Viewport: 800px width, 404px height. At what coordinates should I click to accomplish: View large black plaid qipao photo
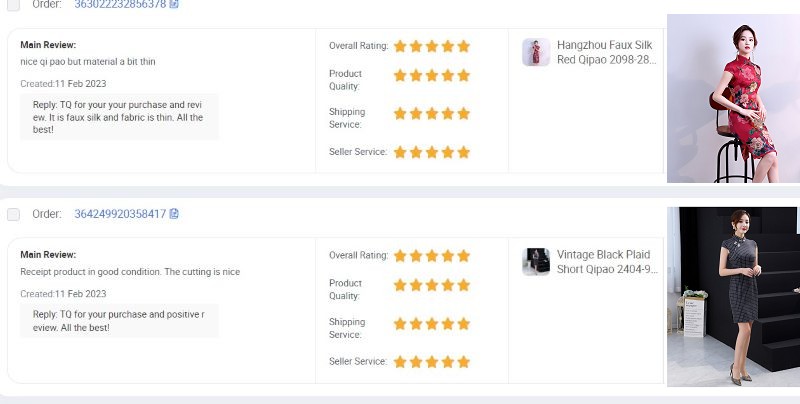pos(733,296)
